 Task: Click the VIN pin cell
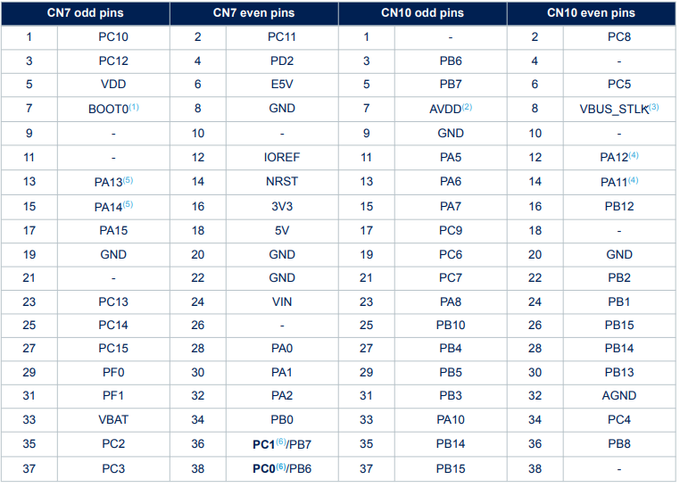pos(282,302)
